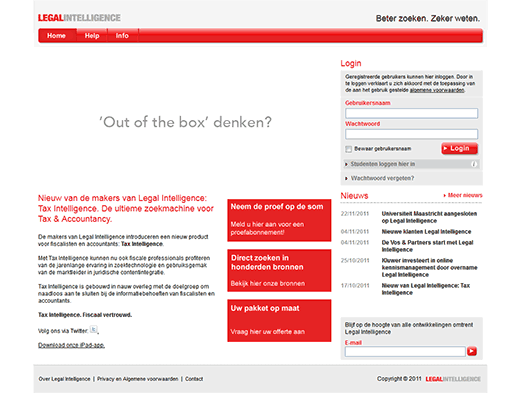520x393 pixels.
Task: Open Download onze iPad-app link
Action: pos(71,345)
